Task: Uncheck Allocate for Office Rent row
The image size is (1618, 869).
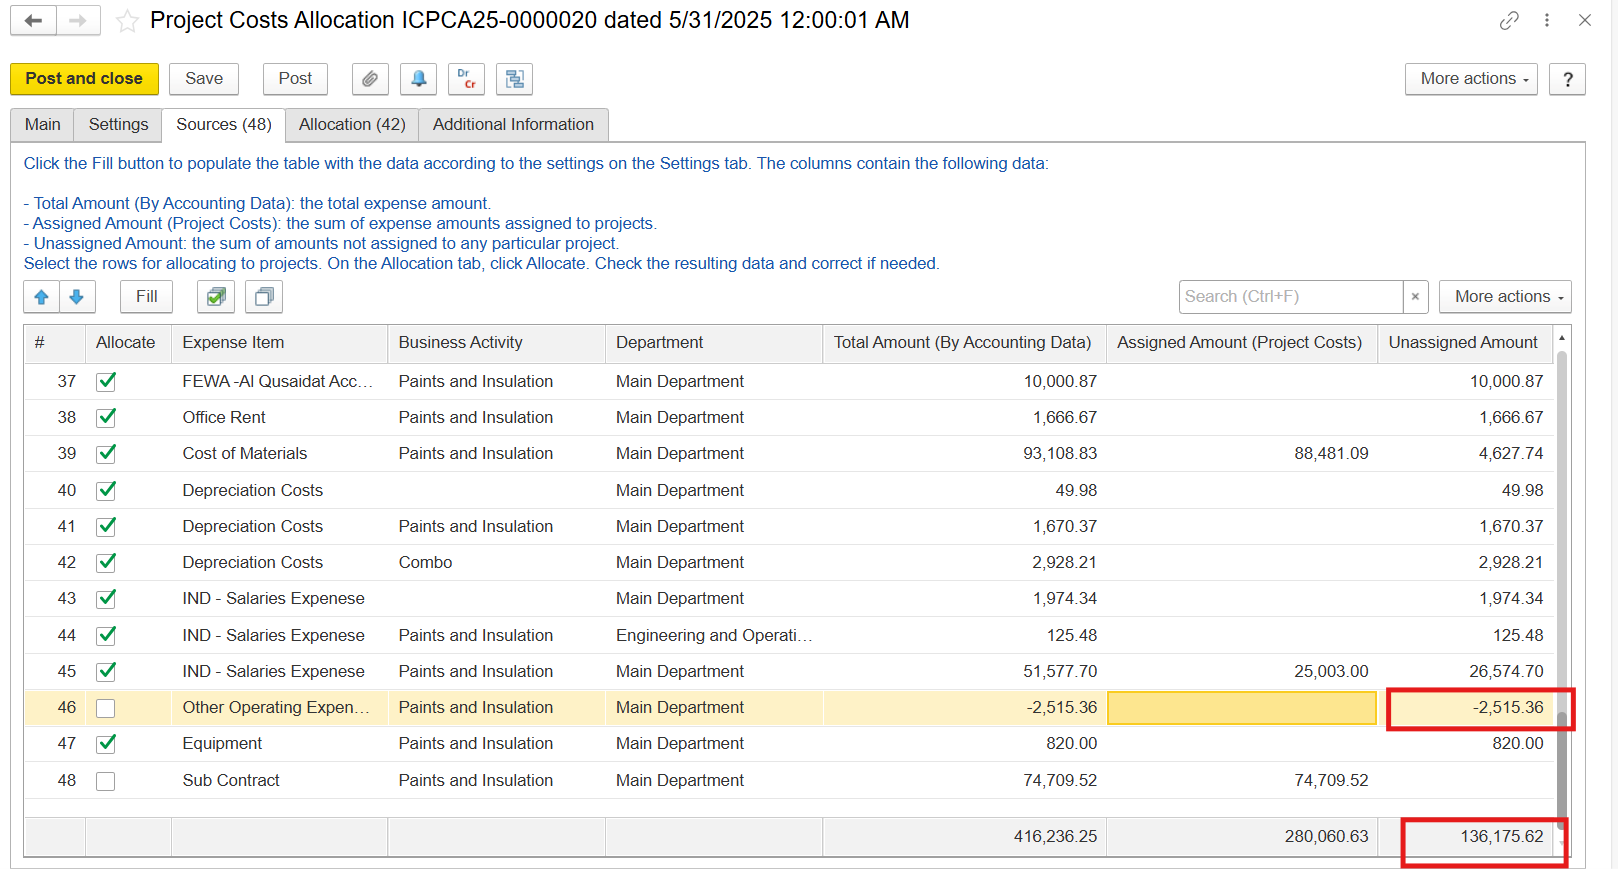Action: [x=106, y=418]
